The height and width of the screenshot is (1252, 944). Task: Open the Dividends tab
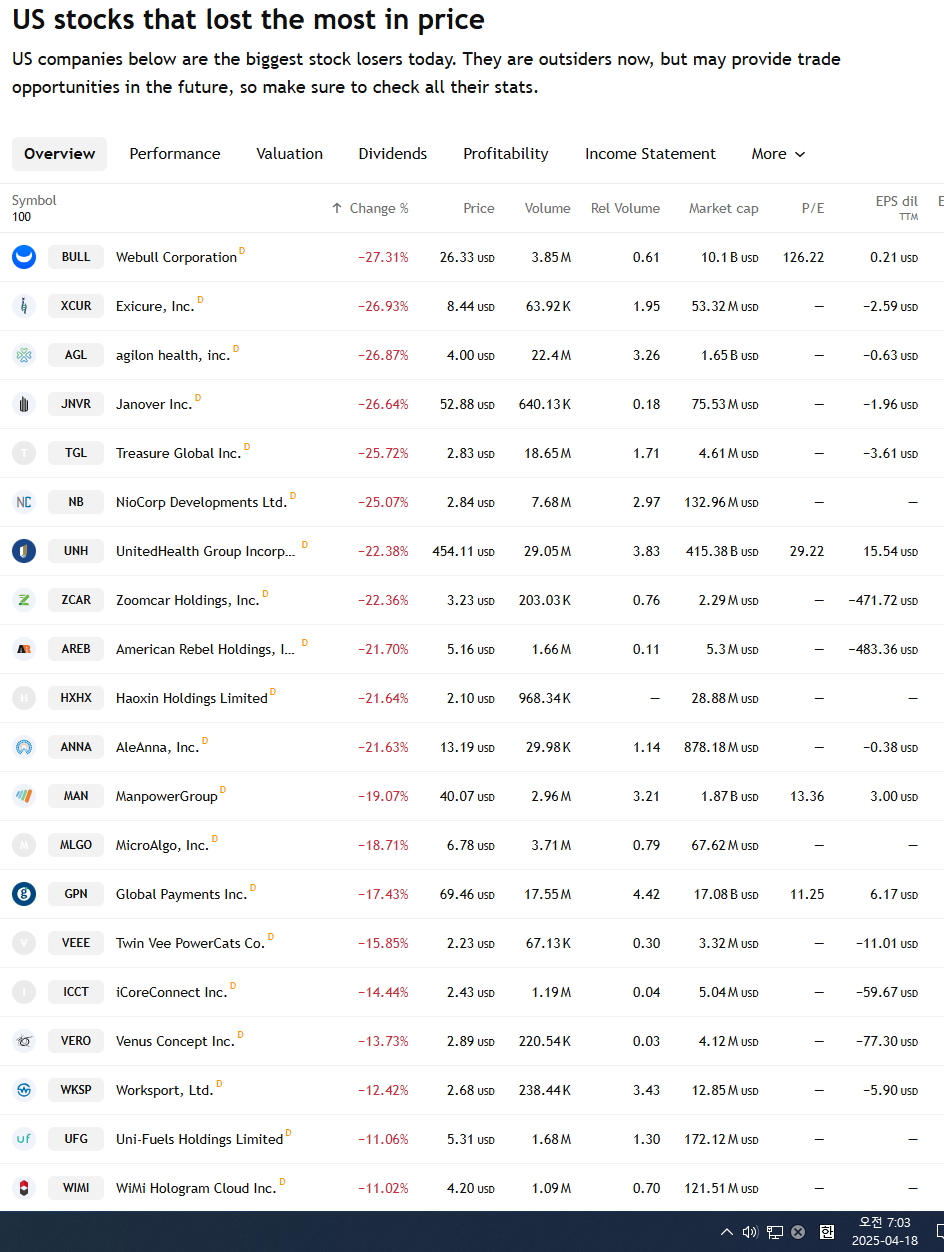coord(393,154)
